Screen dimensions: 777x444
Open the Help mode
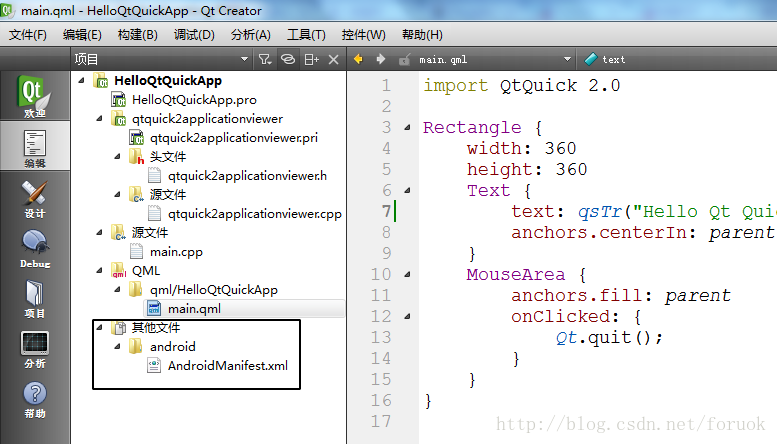coord(35,399)
